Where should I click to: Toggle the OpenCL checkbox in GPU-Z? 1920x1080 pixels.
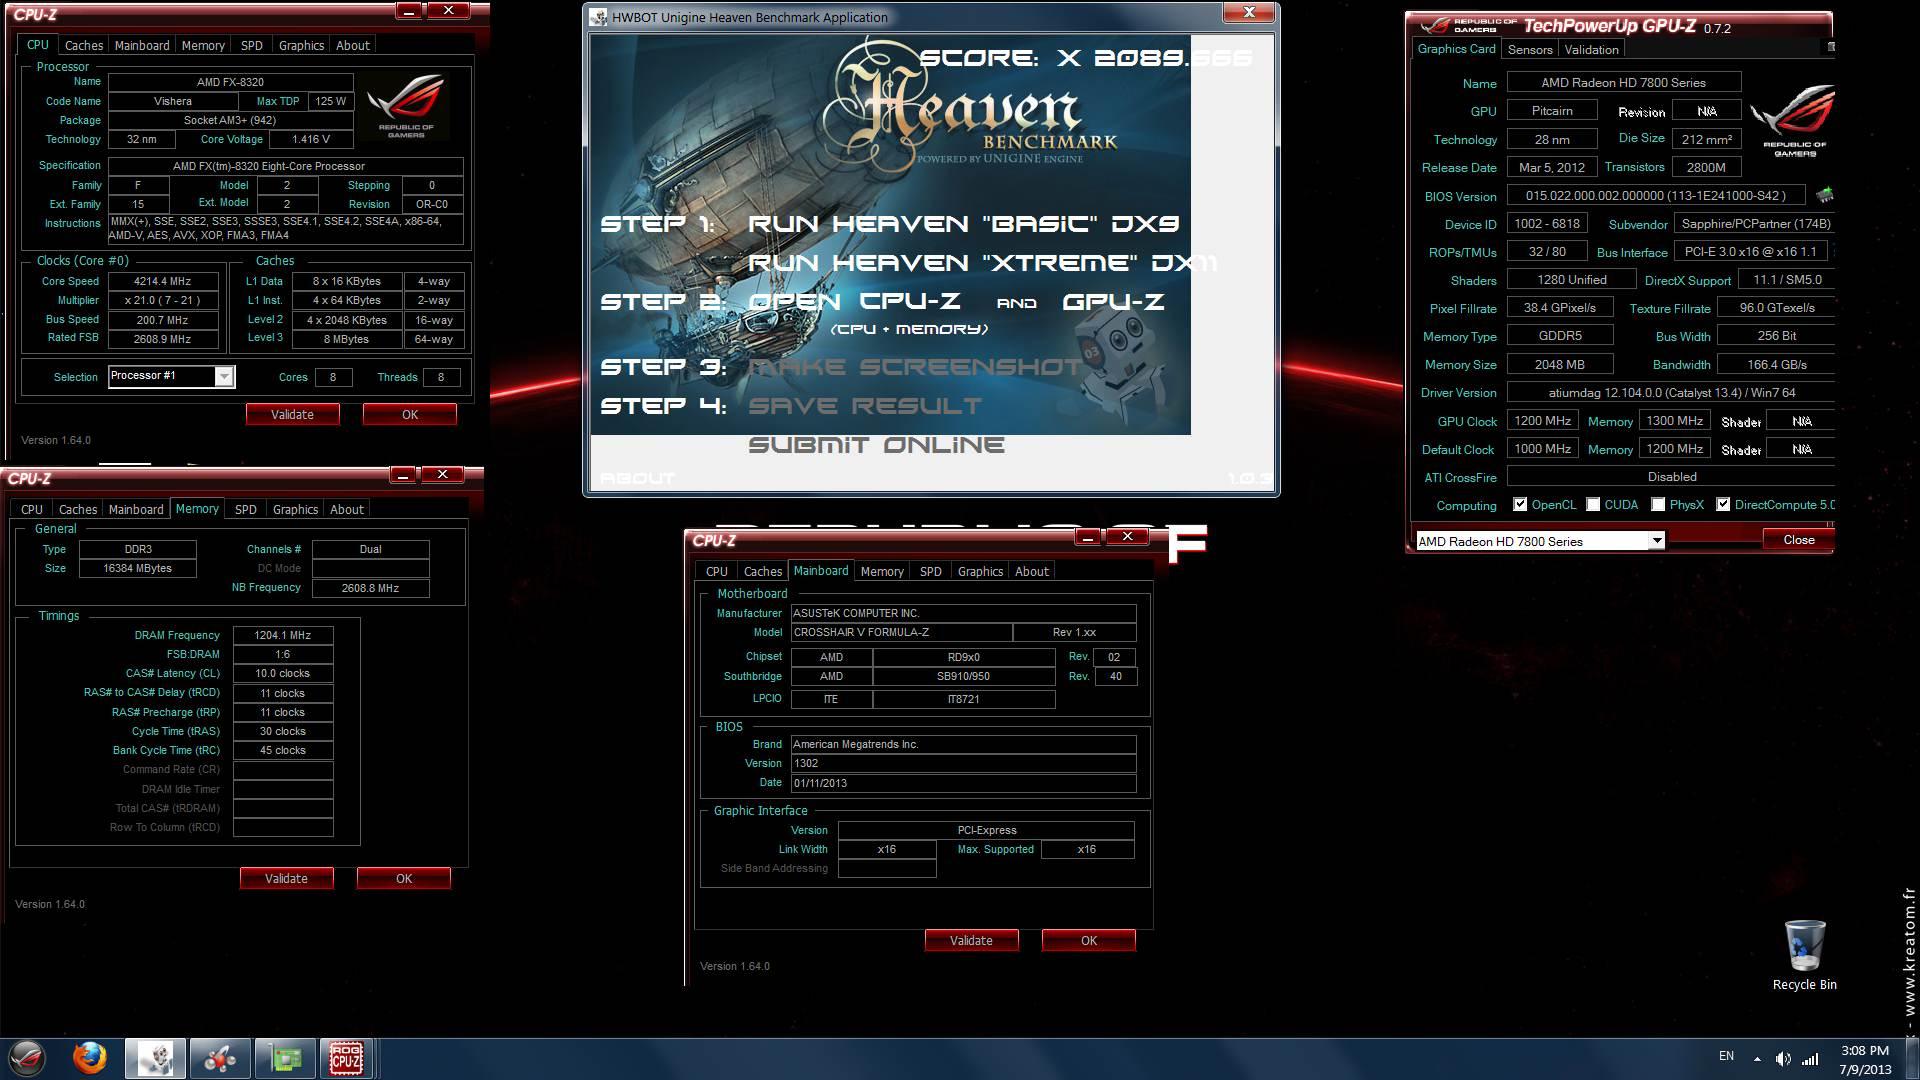(1520, 504)
